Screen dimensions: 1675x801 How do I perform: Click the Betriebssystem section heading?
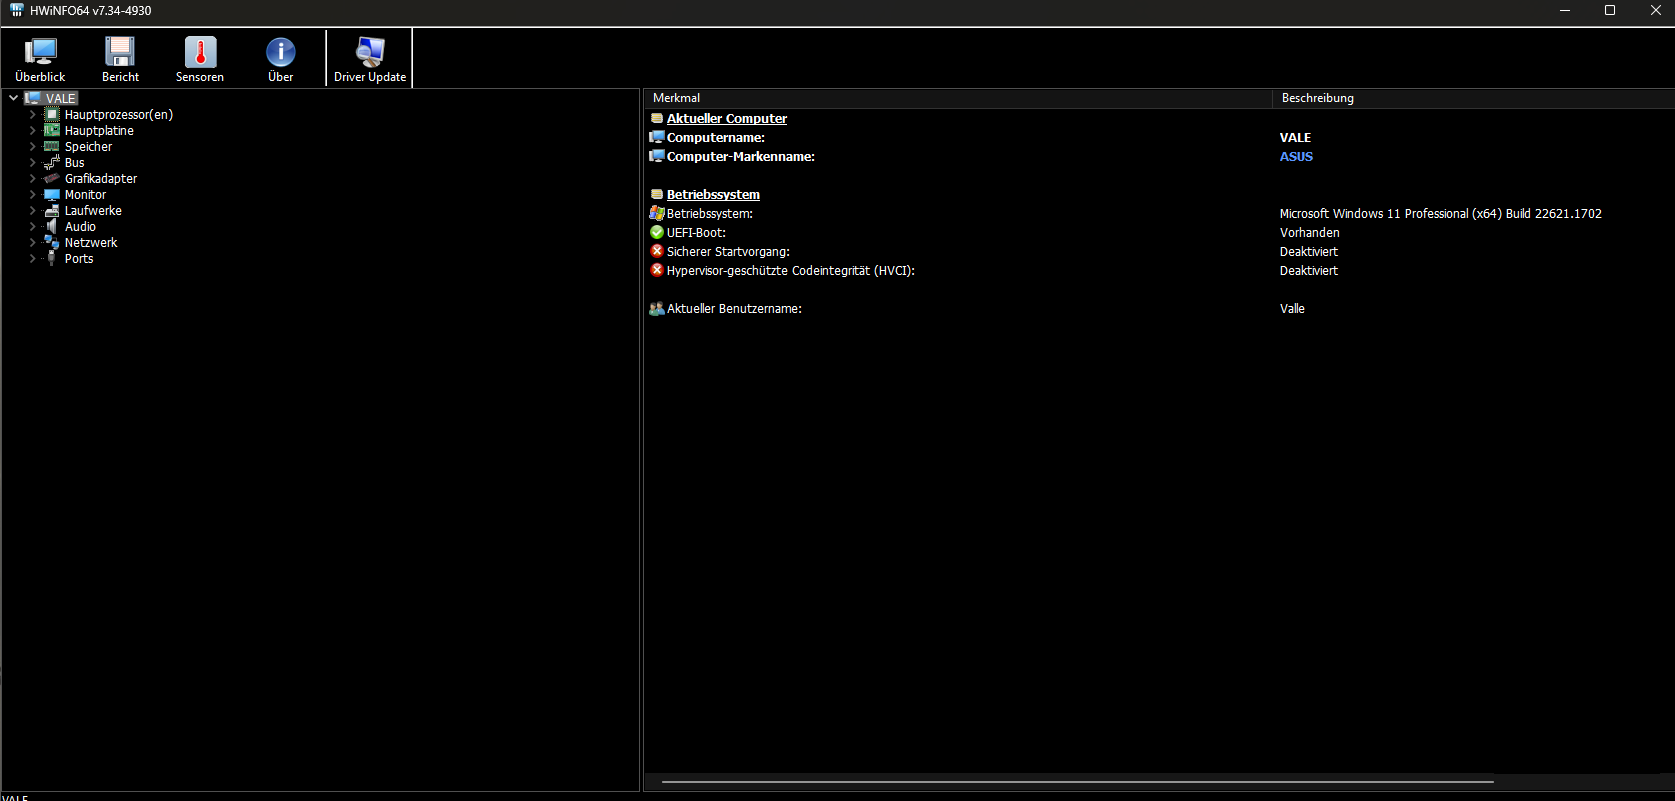[x=713, y=194]
